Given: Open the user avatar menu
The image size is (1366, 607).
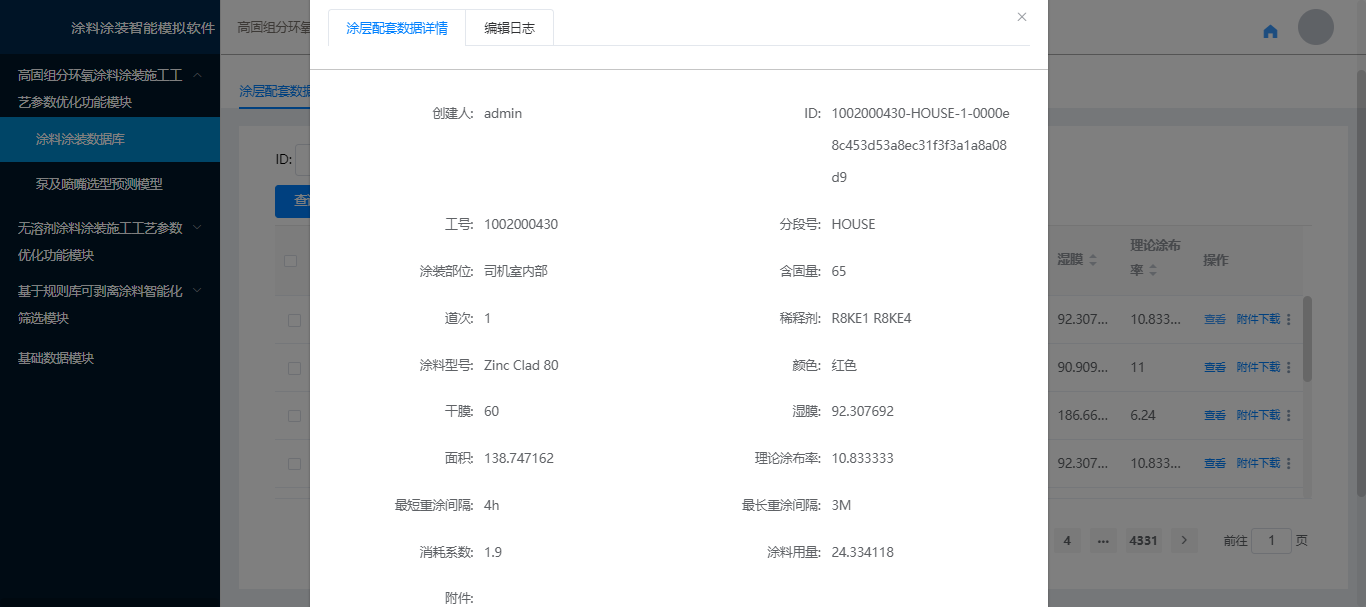Looking at the screenshot, I should point(1315,27).
